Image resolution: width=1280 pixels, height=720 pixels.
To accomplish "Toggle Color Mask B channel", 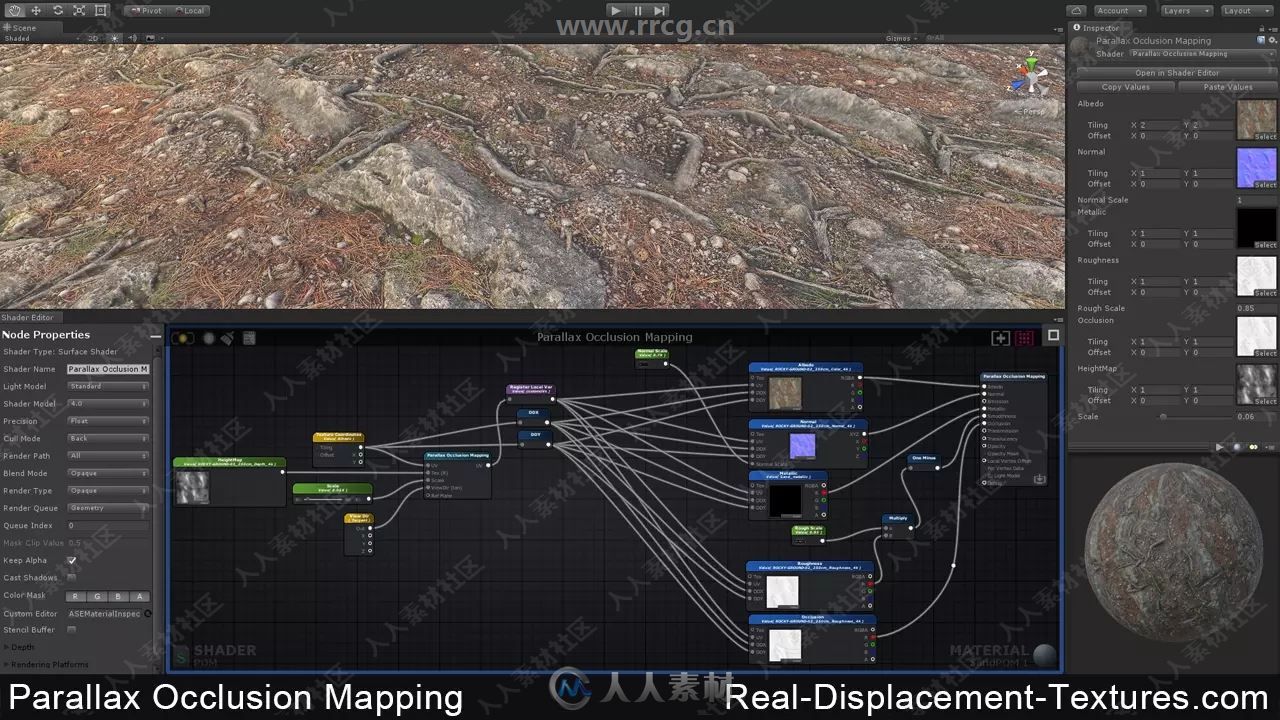I will (x=118, y=596).
